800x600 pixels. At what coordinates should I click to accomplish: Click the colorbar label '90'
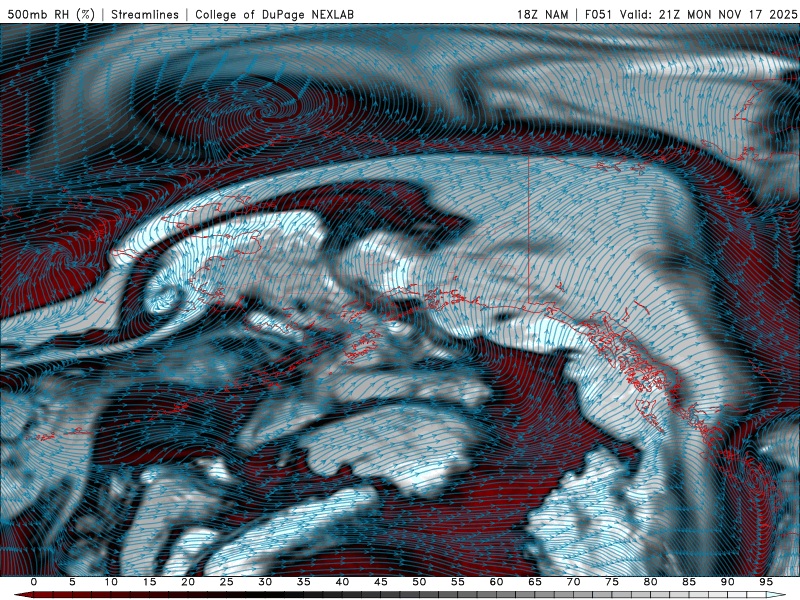(728, 582)
